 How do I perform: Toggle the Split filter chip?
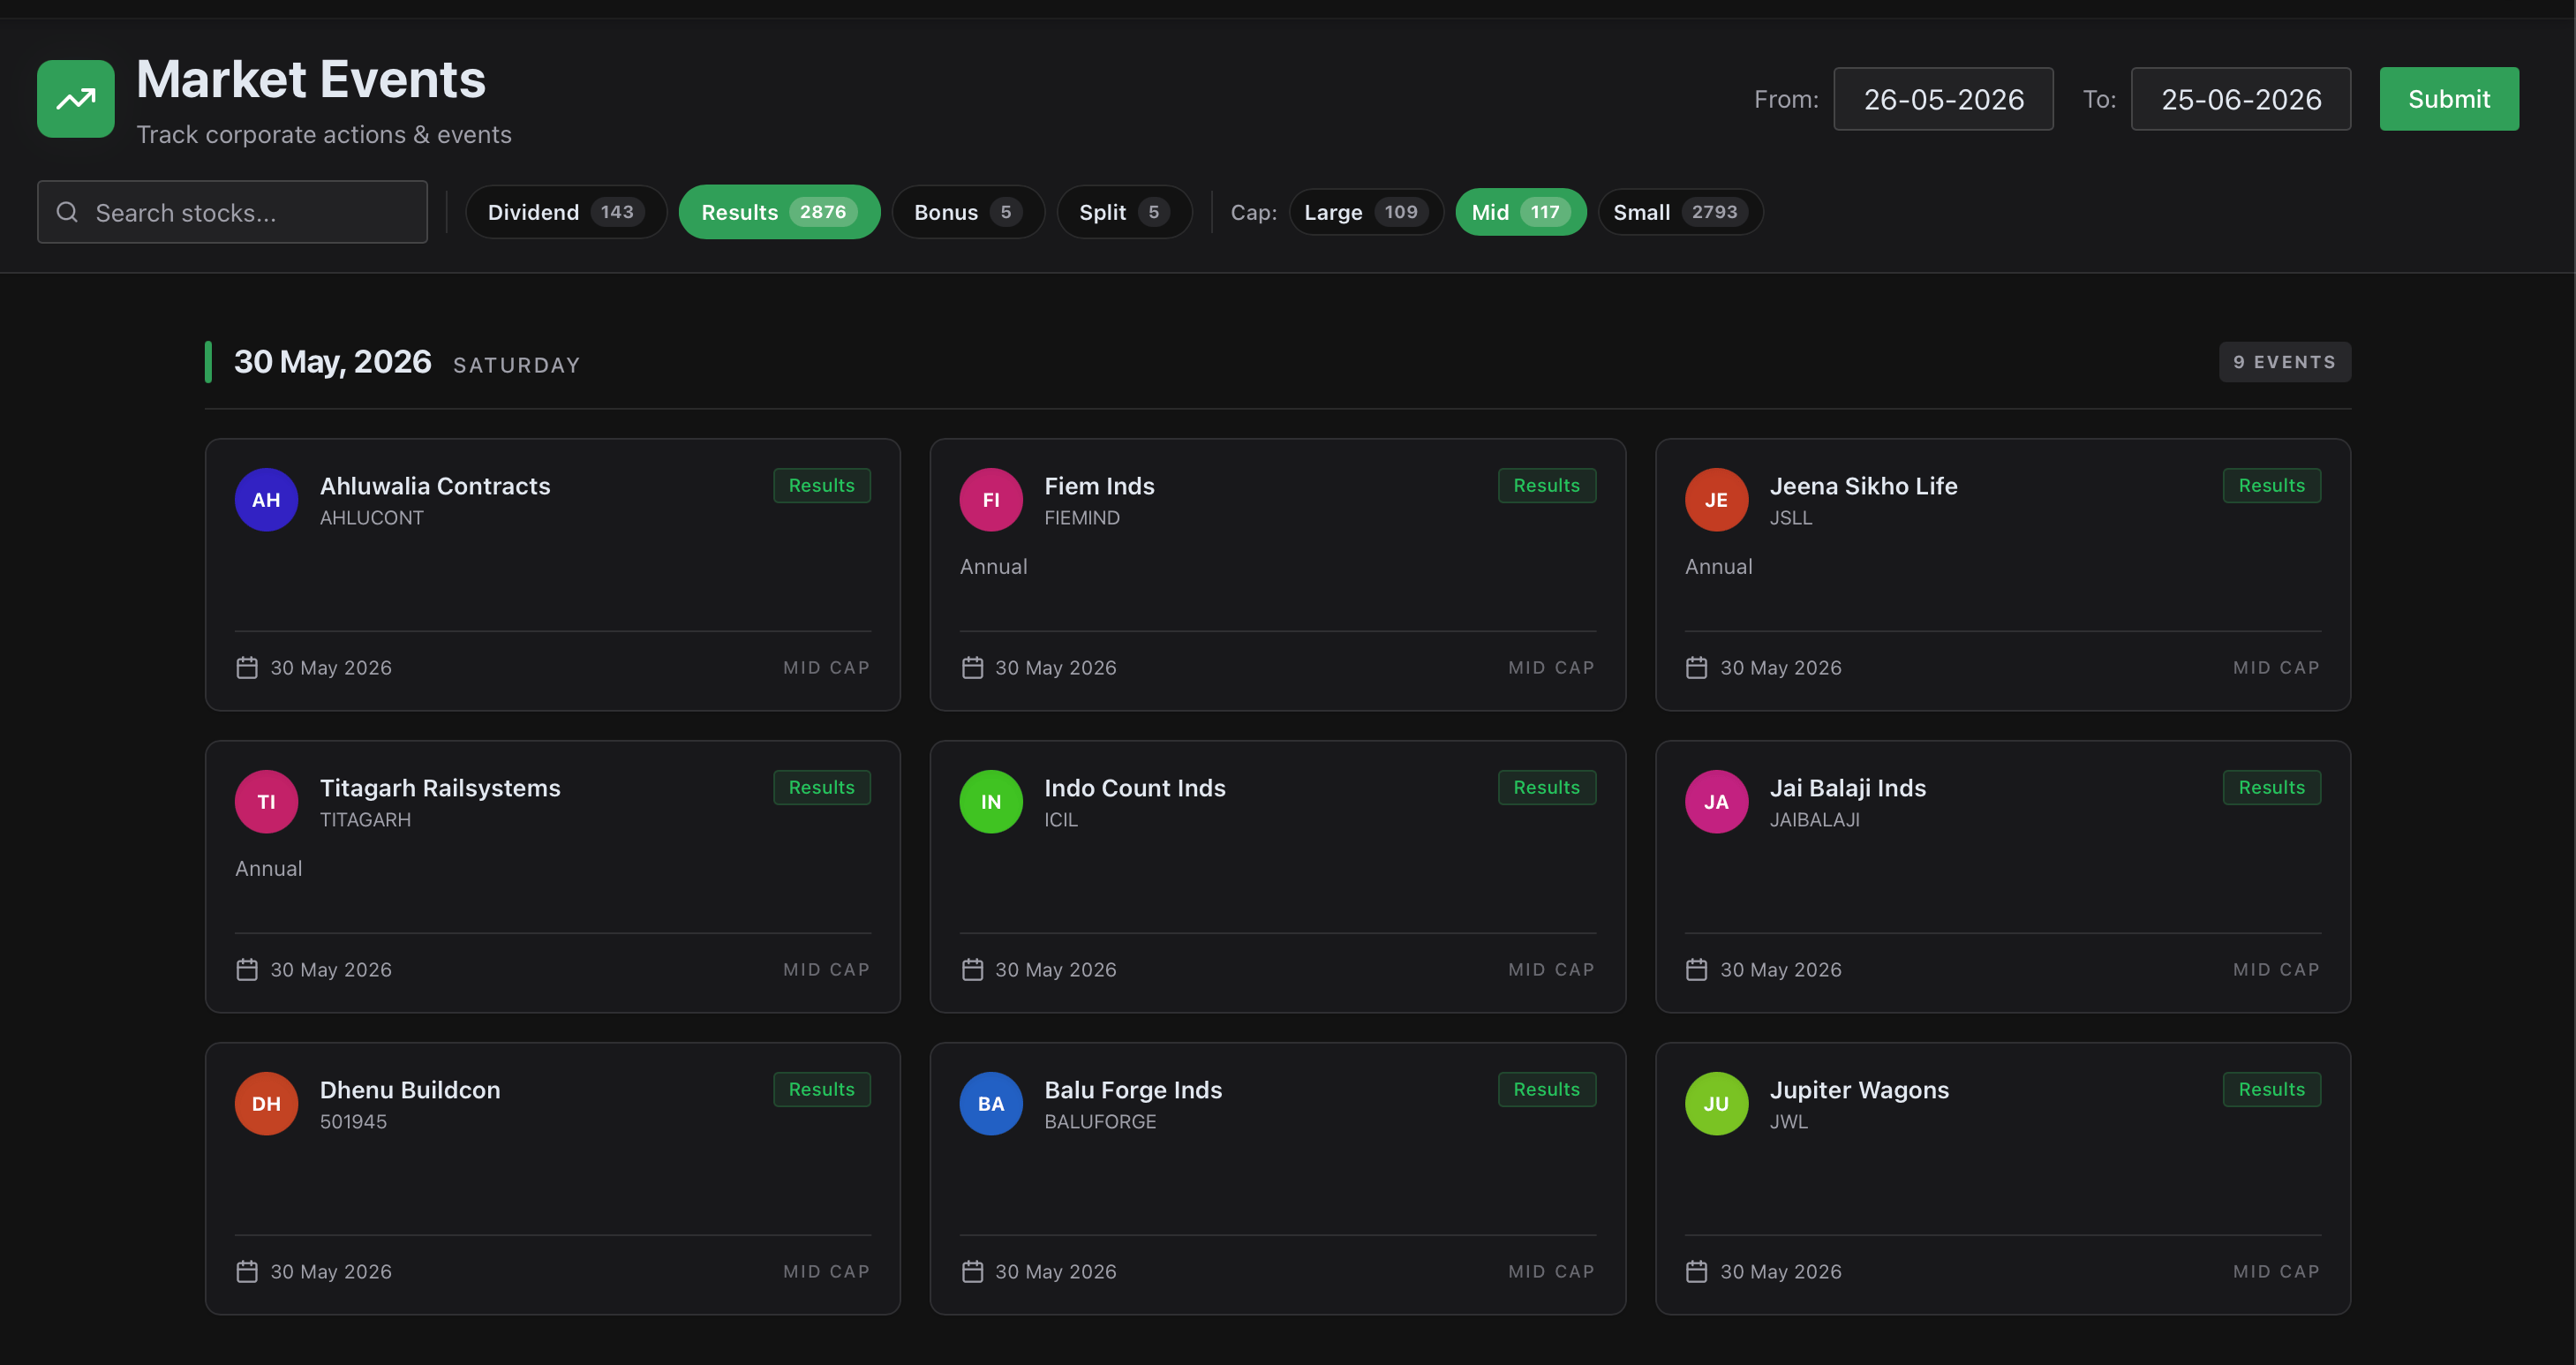[1124, 212]
